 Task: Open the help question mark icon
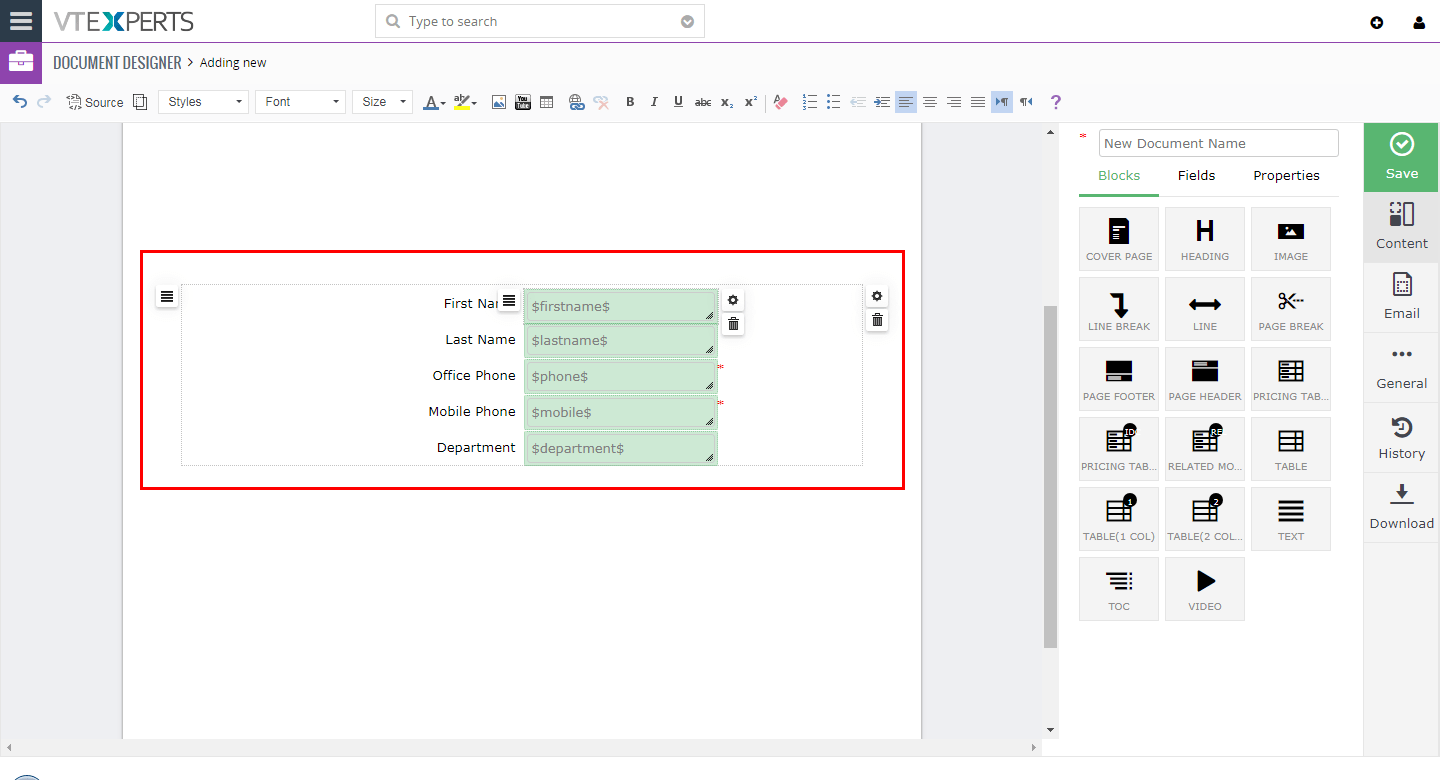1055,102
